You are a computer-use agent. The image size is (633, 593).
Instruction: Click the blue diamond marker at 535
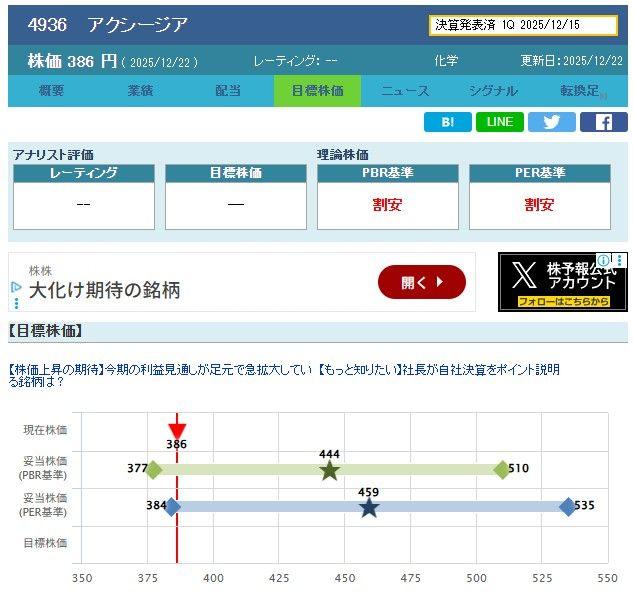point(568,507)
